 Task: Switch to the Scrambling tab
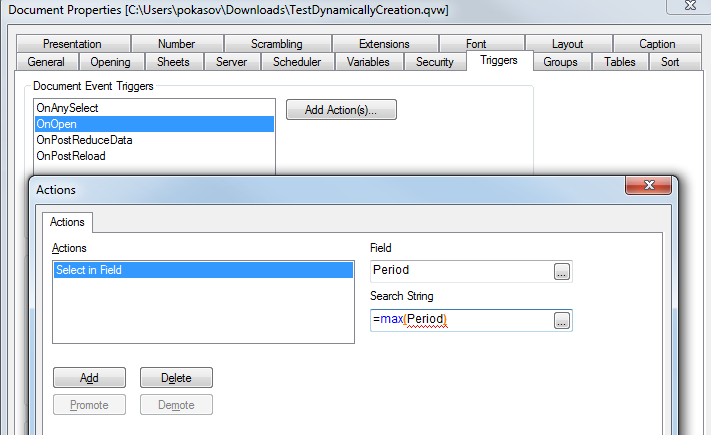[277, 44]
